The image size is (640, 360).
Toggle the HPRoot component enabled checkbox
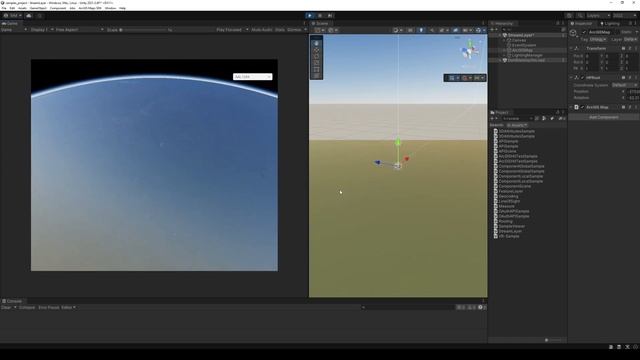582,78
